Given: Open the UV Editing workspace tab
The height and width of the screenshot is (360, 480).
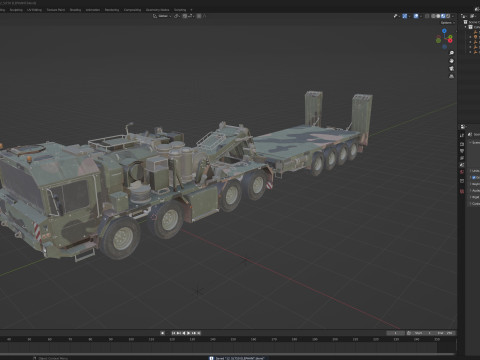Looking at the screenshot, I should click(34, 10).
